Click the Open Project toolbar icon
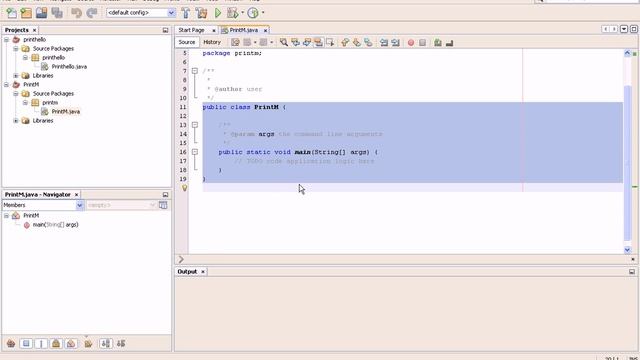This screenshot has width=640, height=360. pyautogui.click(x=41, y=13)
